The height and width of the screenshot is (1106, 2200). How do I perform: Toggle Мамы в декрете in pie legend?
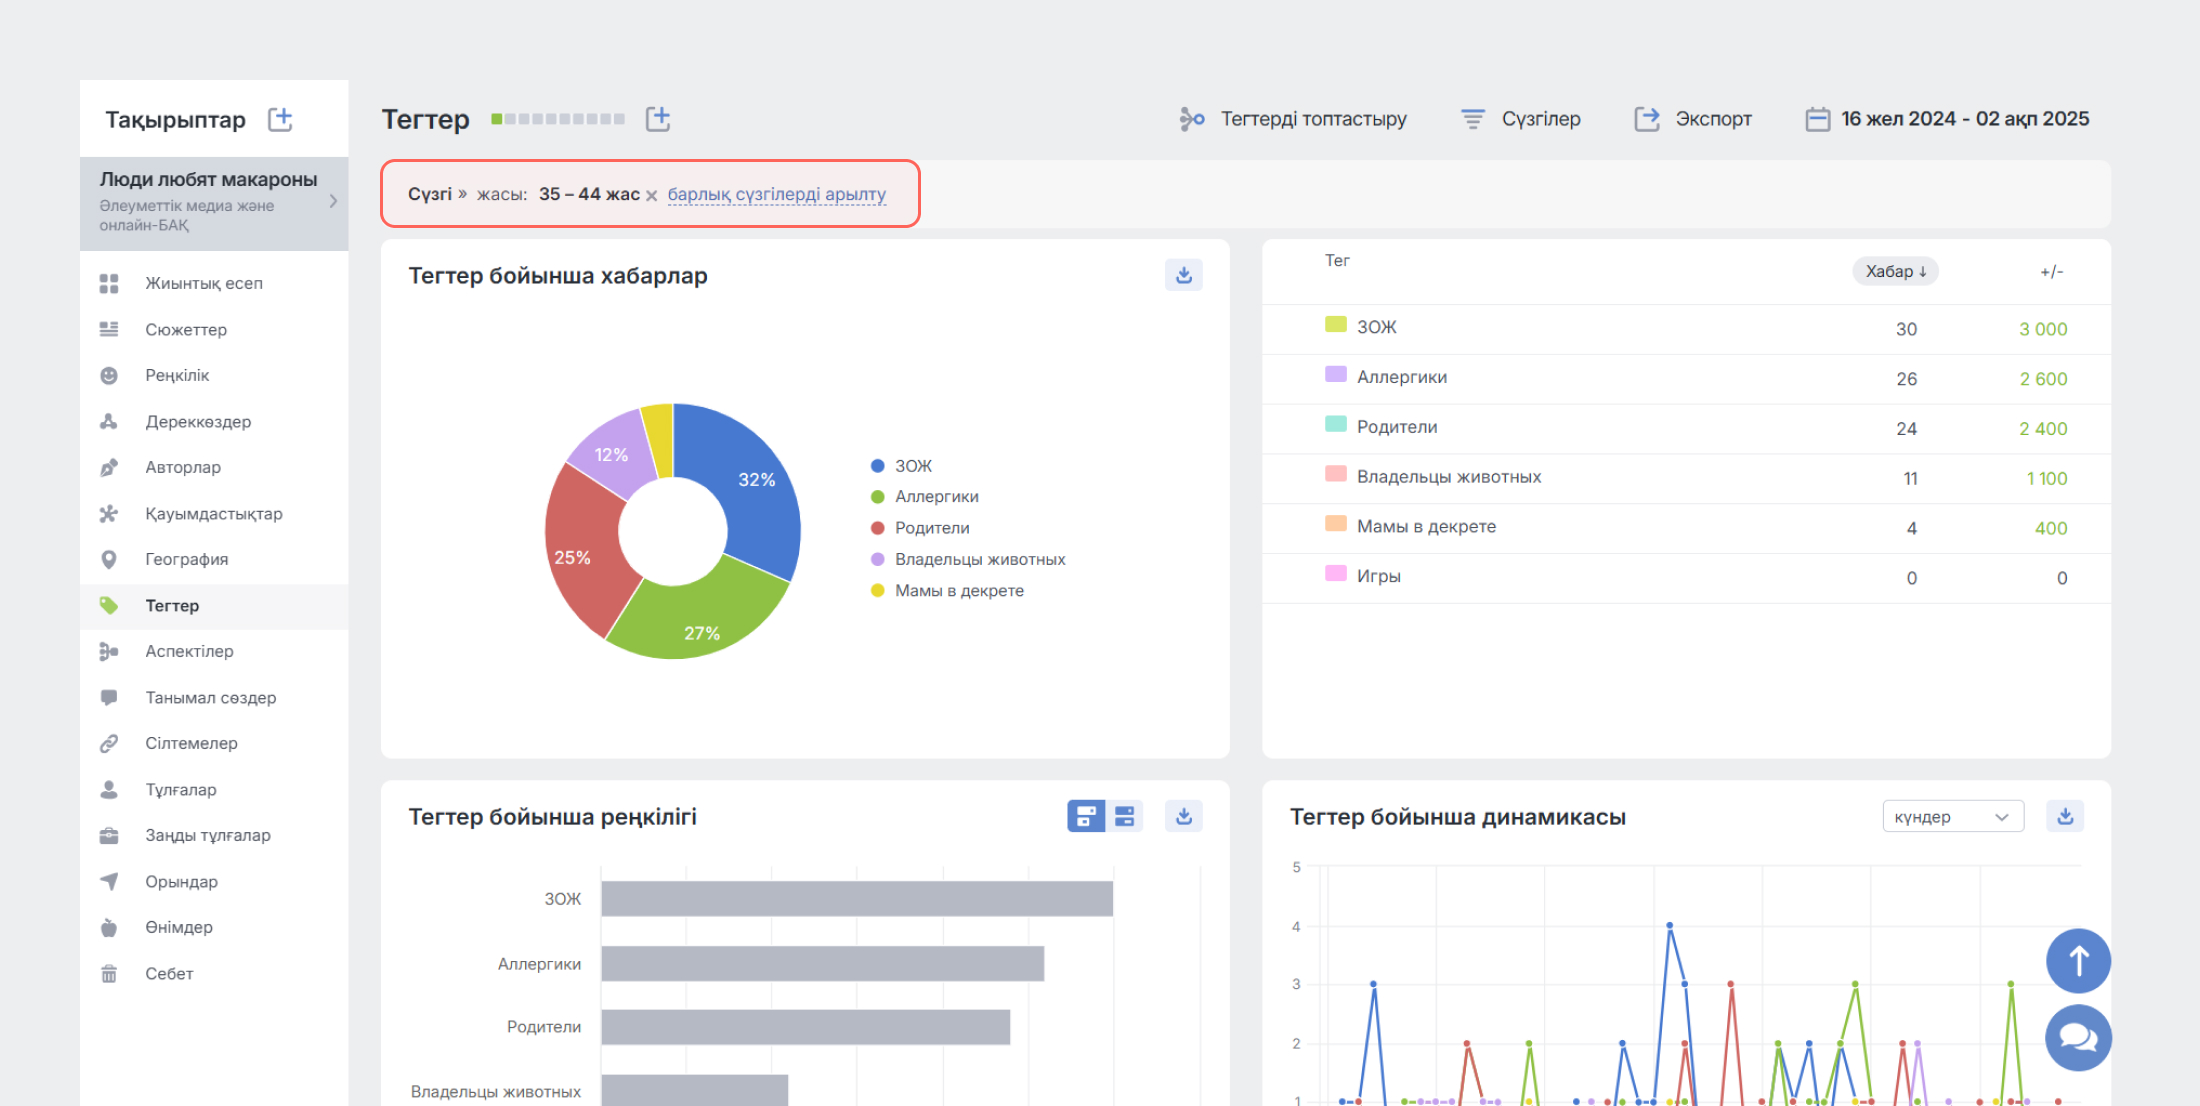tap(947, 590)
